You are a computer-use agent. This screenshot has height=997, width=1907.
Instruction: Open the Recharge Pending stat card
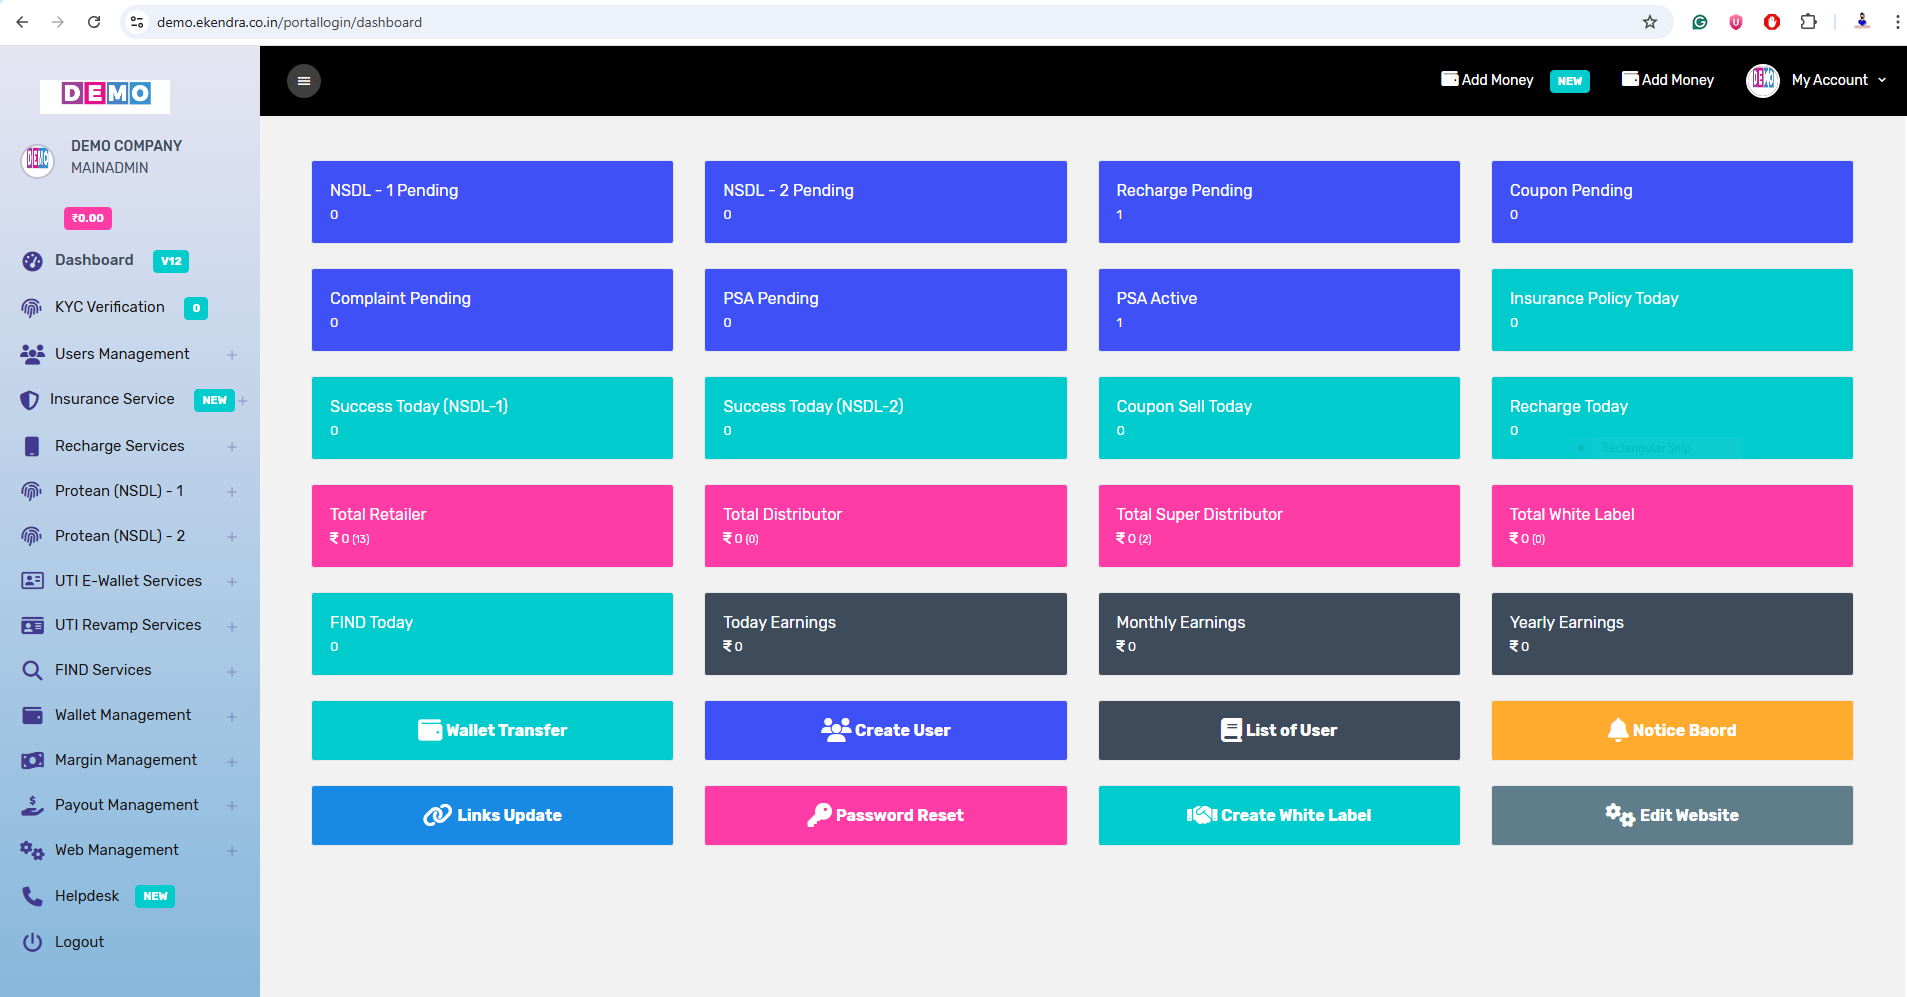click(1278, 201)
